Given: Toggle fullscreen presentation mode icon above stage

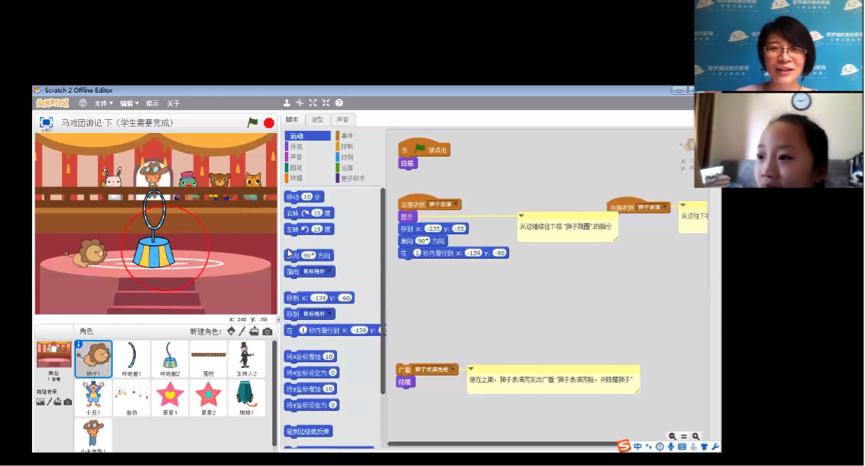Looking at the screenshot, I should pos(46,122).
